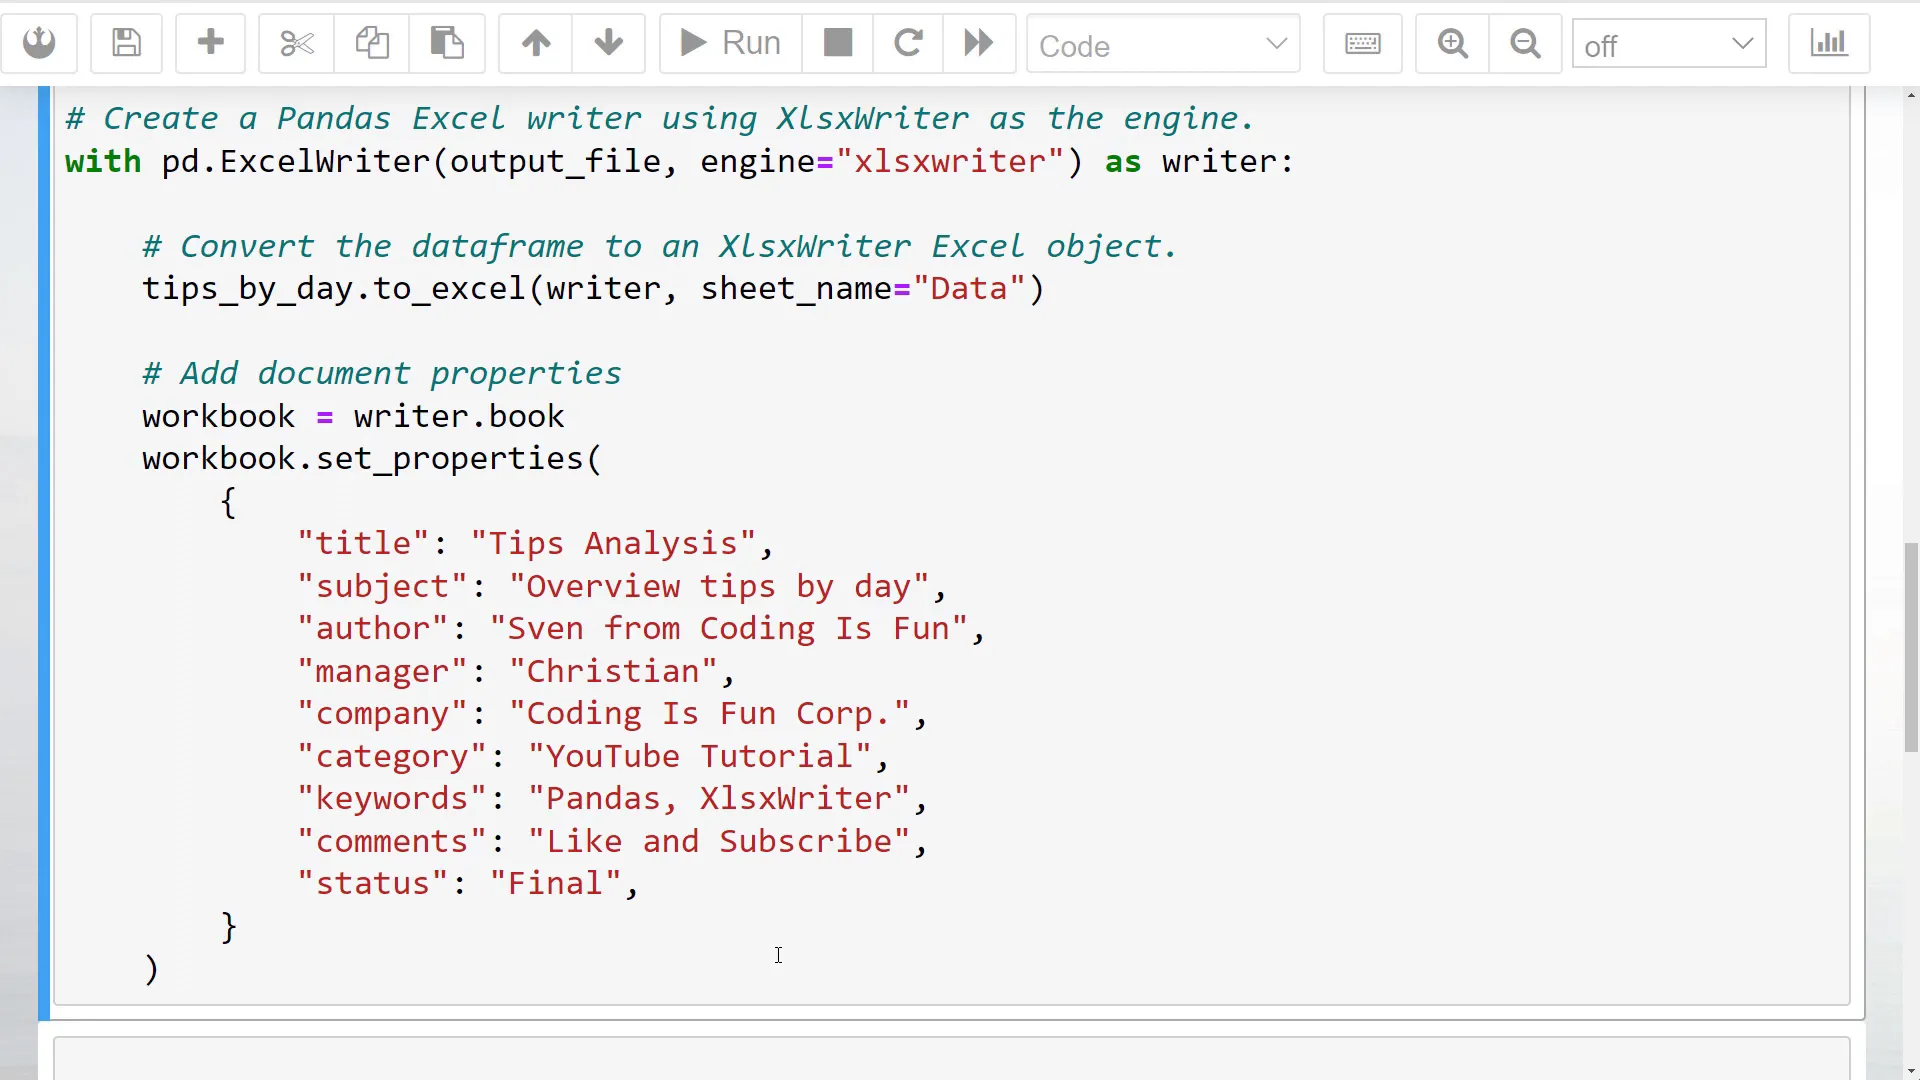Screen dimensions: 1920x1080
Task: Click the vertical scrollbar thumb
Action: pyautogui.click(x=1911, y=647)
